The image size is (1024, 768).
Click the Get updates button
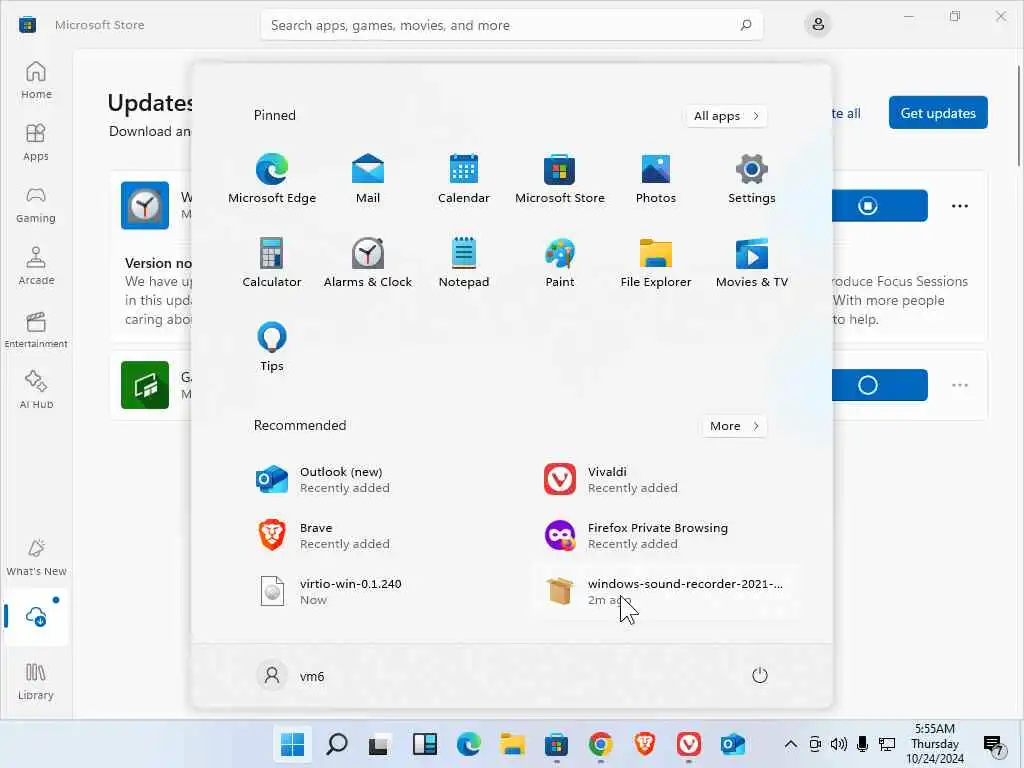click(938, 113)
